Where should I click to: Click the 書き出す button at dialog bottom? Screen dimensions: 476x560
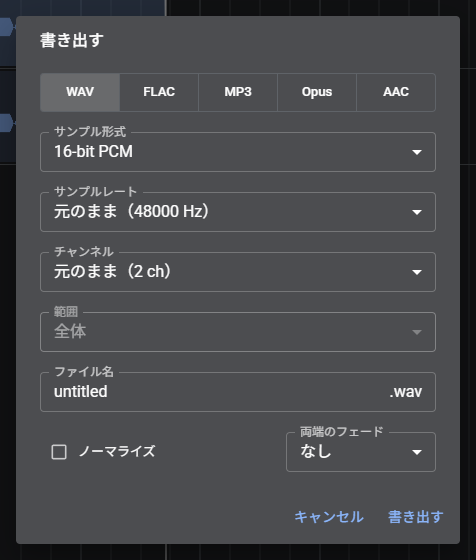click(416, 517)
